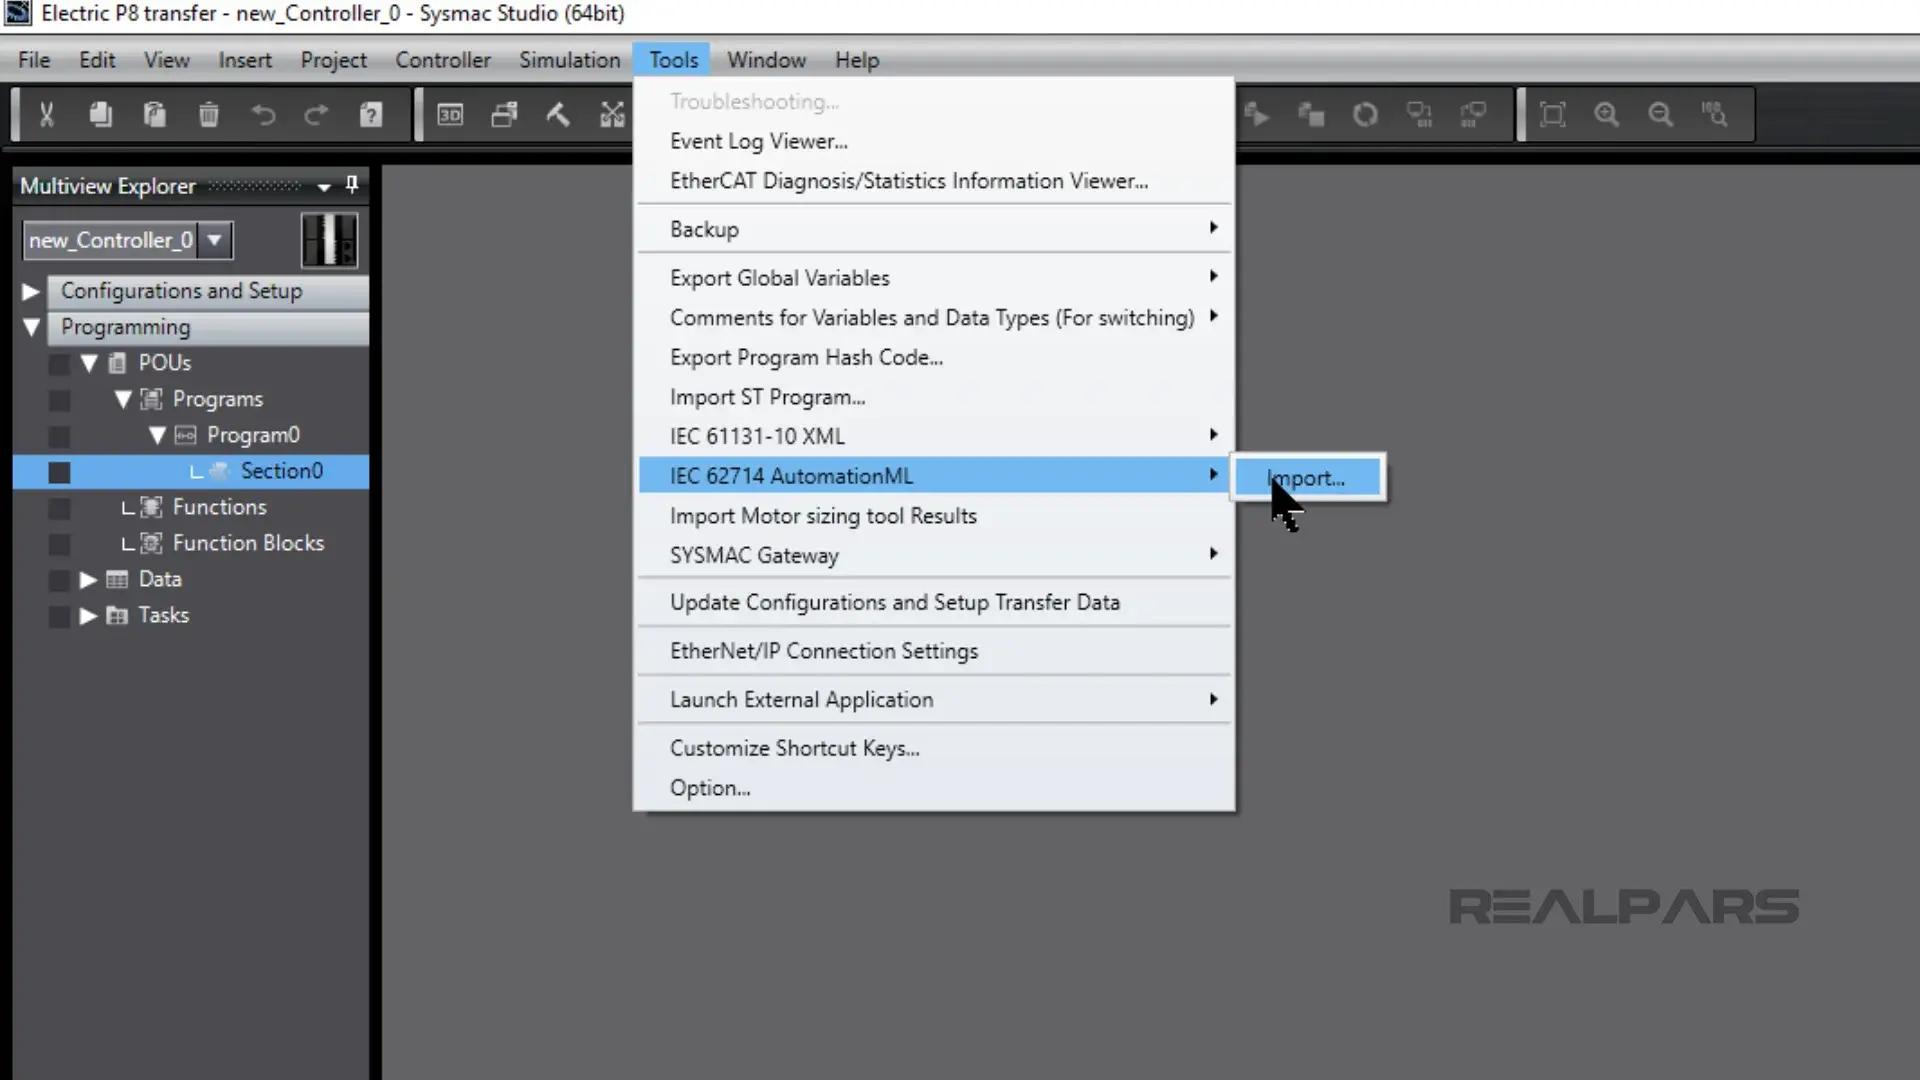The height and width of the screenshot is (1080, 1920).
Task: Open the Backup submenu
Action: tap(934, 229)
